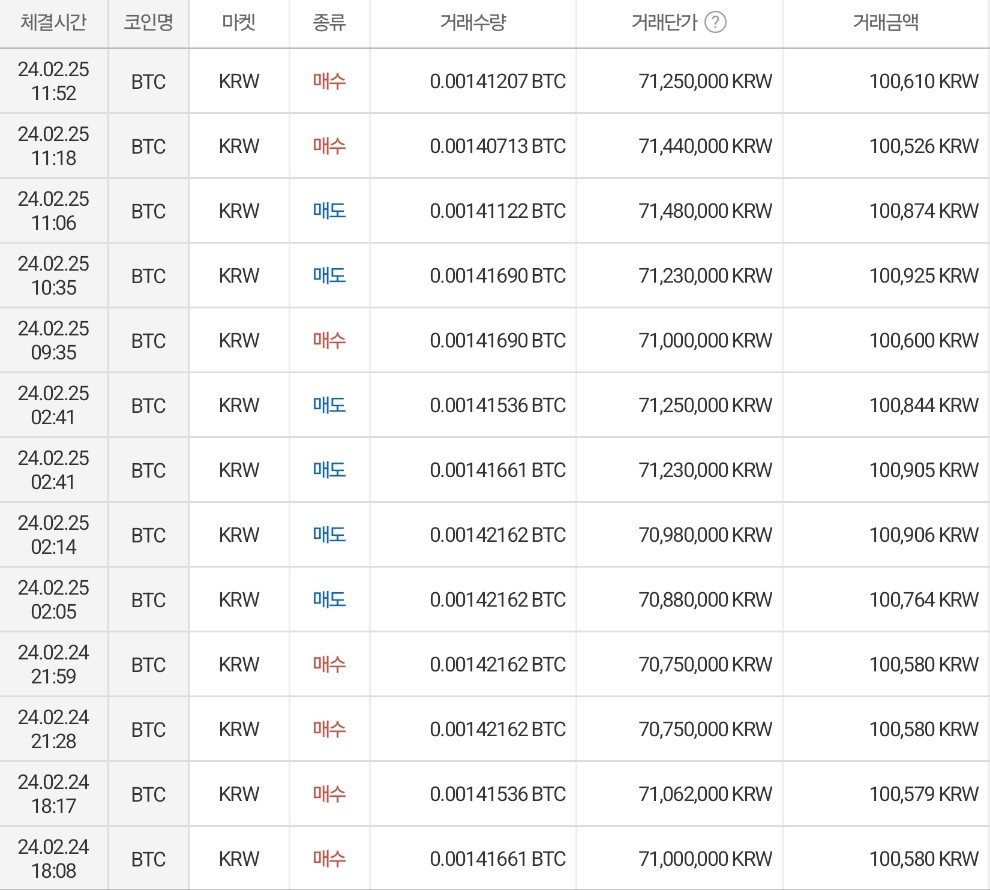Select the 24.02.25 02:05 timestamp cell

pyautogui.click(x=54, y=600)
